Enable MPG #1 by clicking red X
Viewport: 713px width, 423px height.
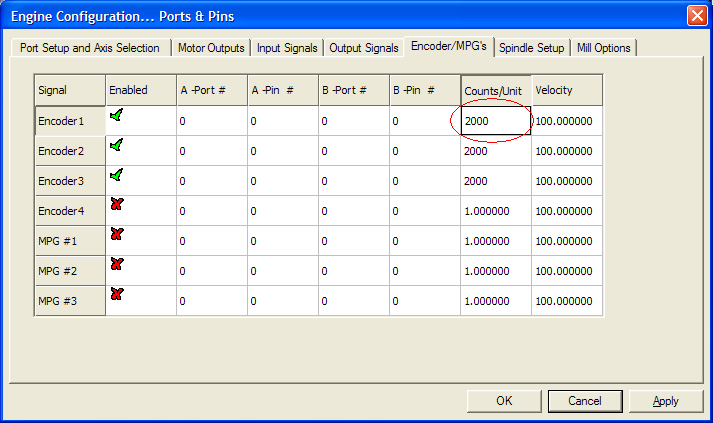[117, 235]
